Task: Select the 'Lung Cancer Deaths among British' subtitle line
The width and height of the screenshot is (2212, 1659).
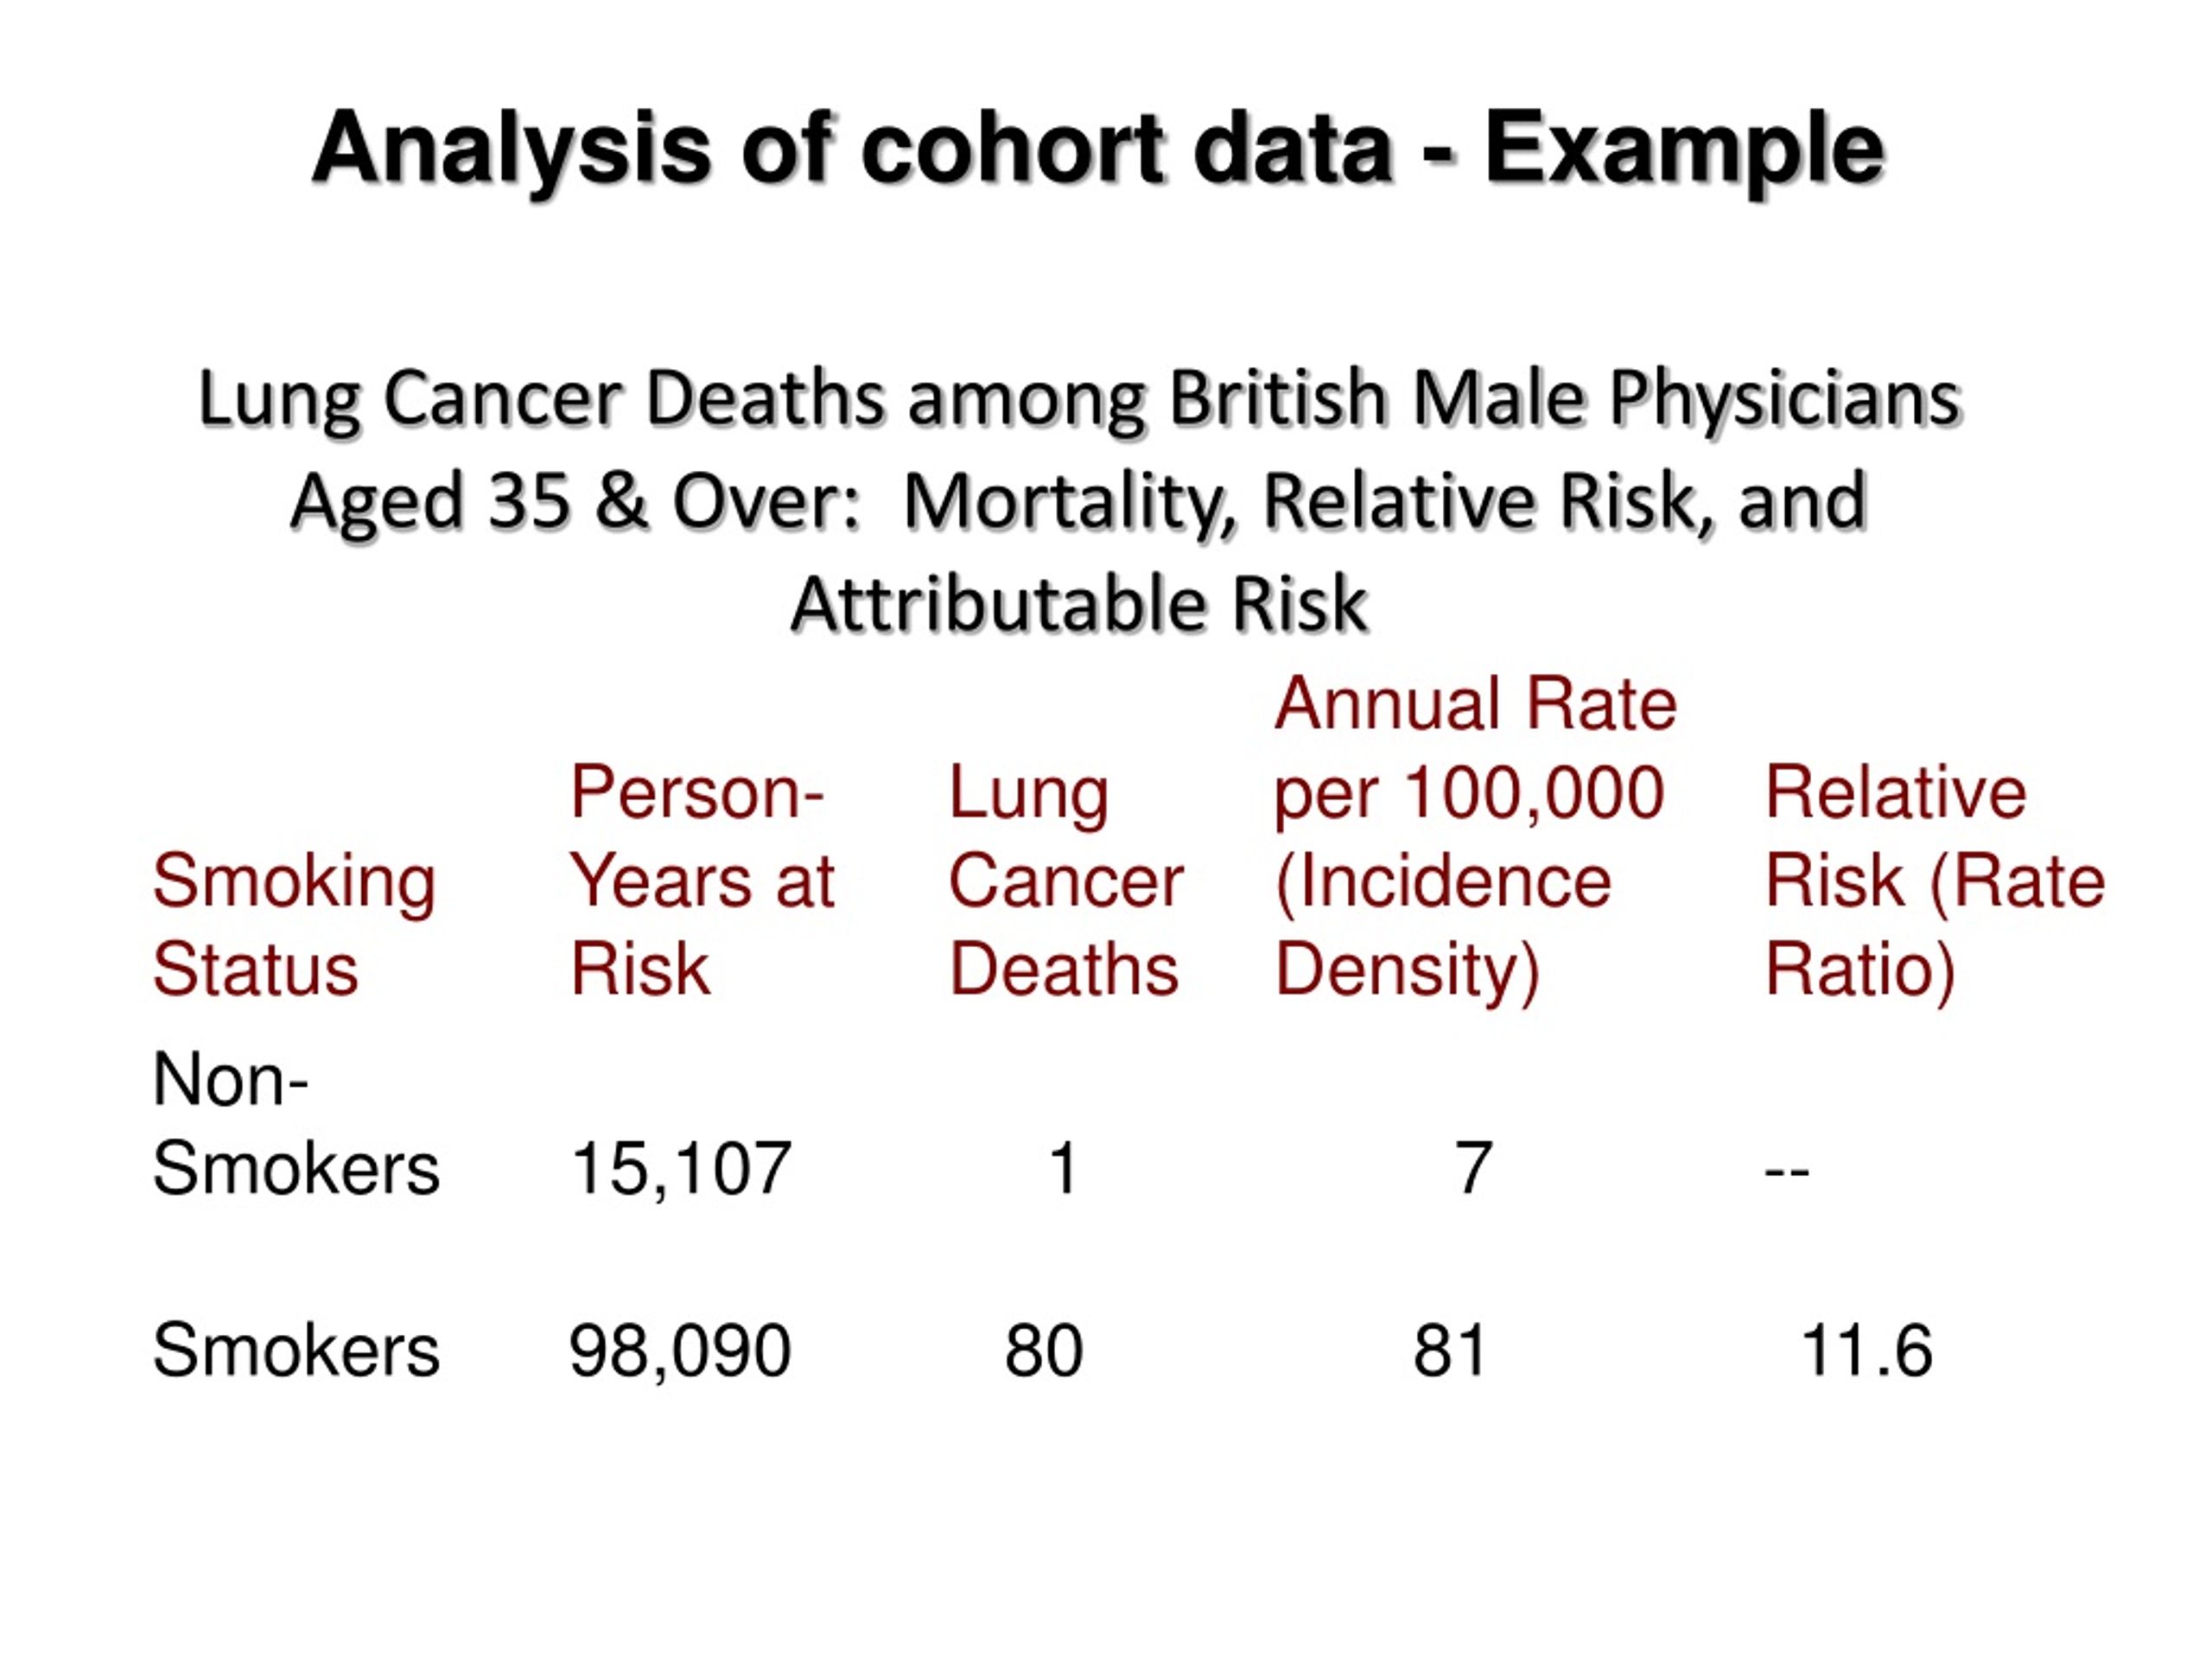Action: tap(1079, 400)
